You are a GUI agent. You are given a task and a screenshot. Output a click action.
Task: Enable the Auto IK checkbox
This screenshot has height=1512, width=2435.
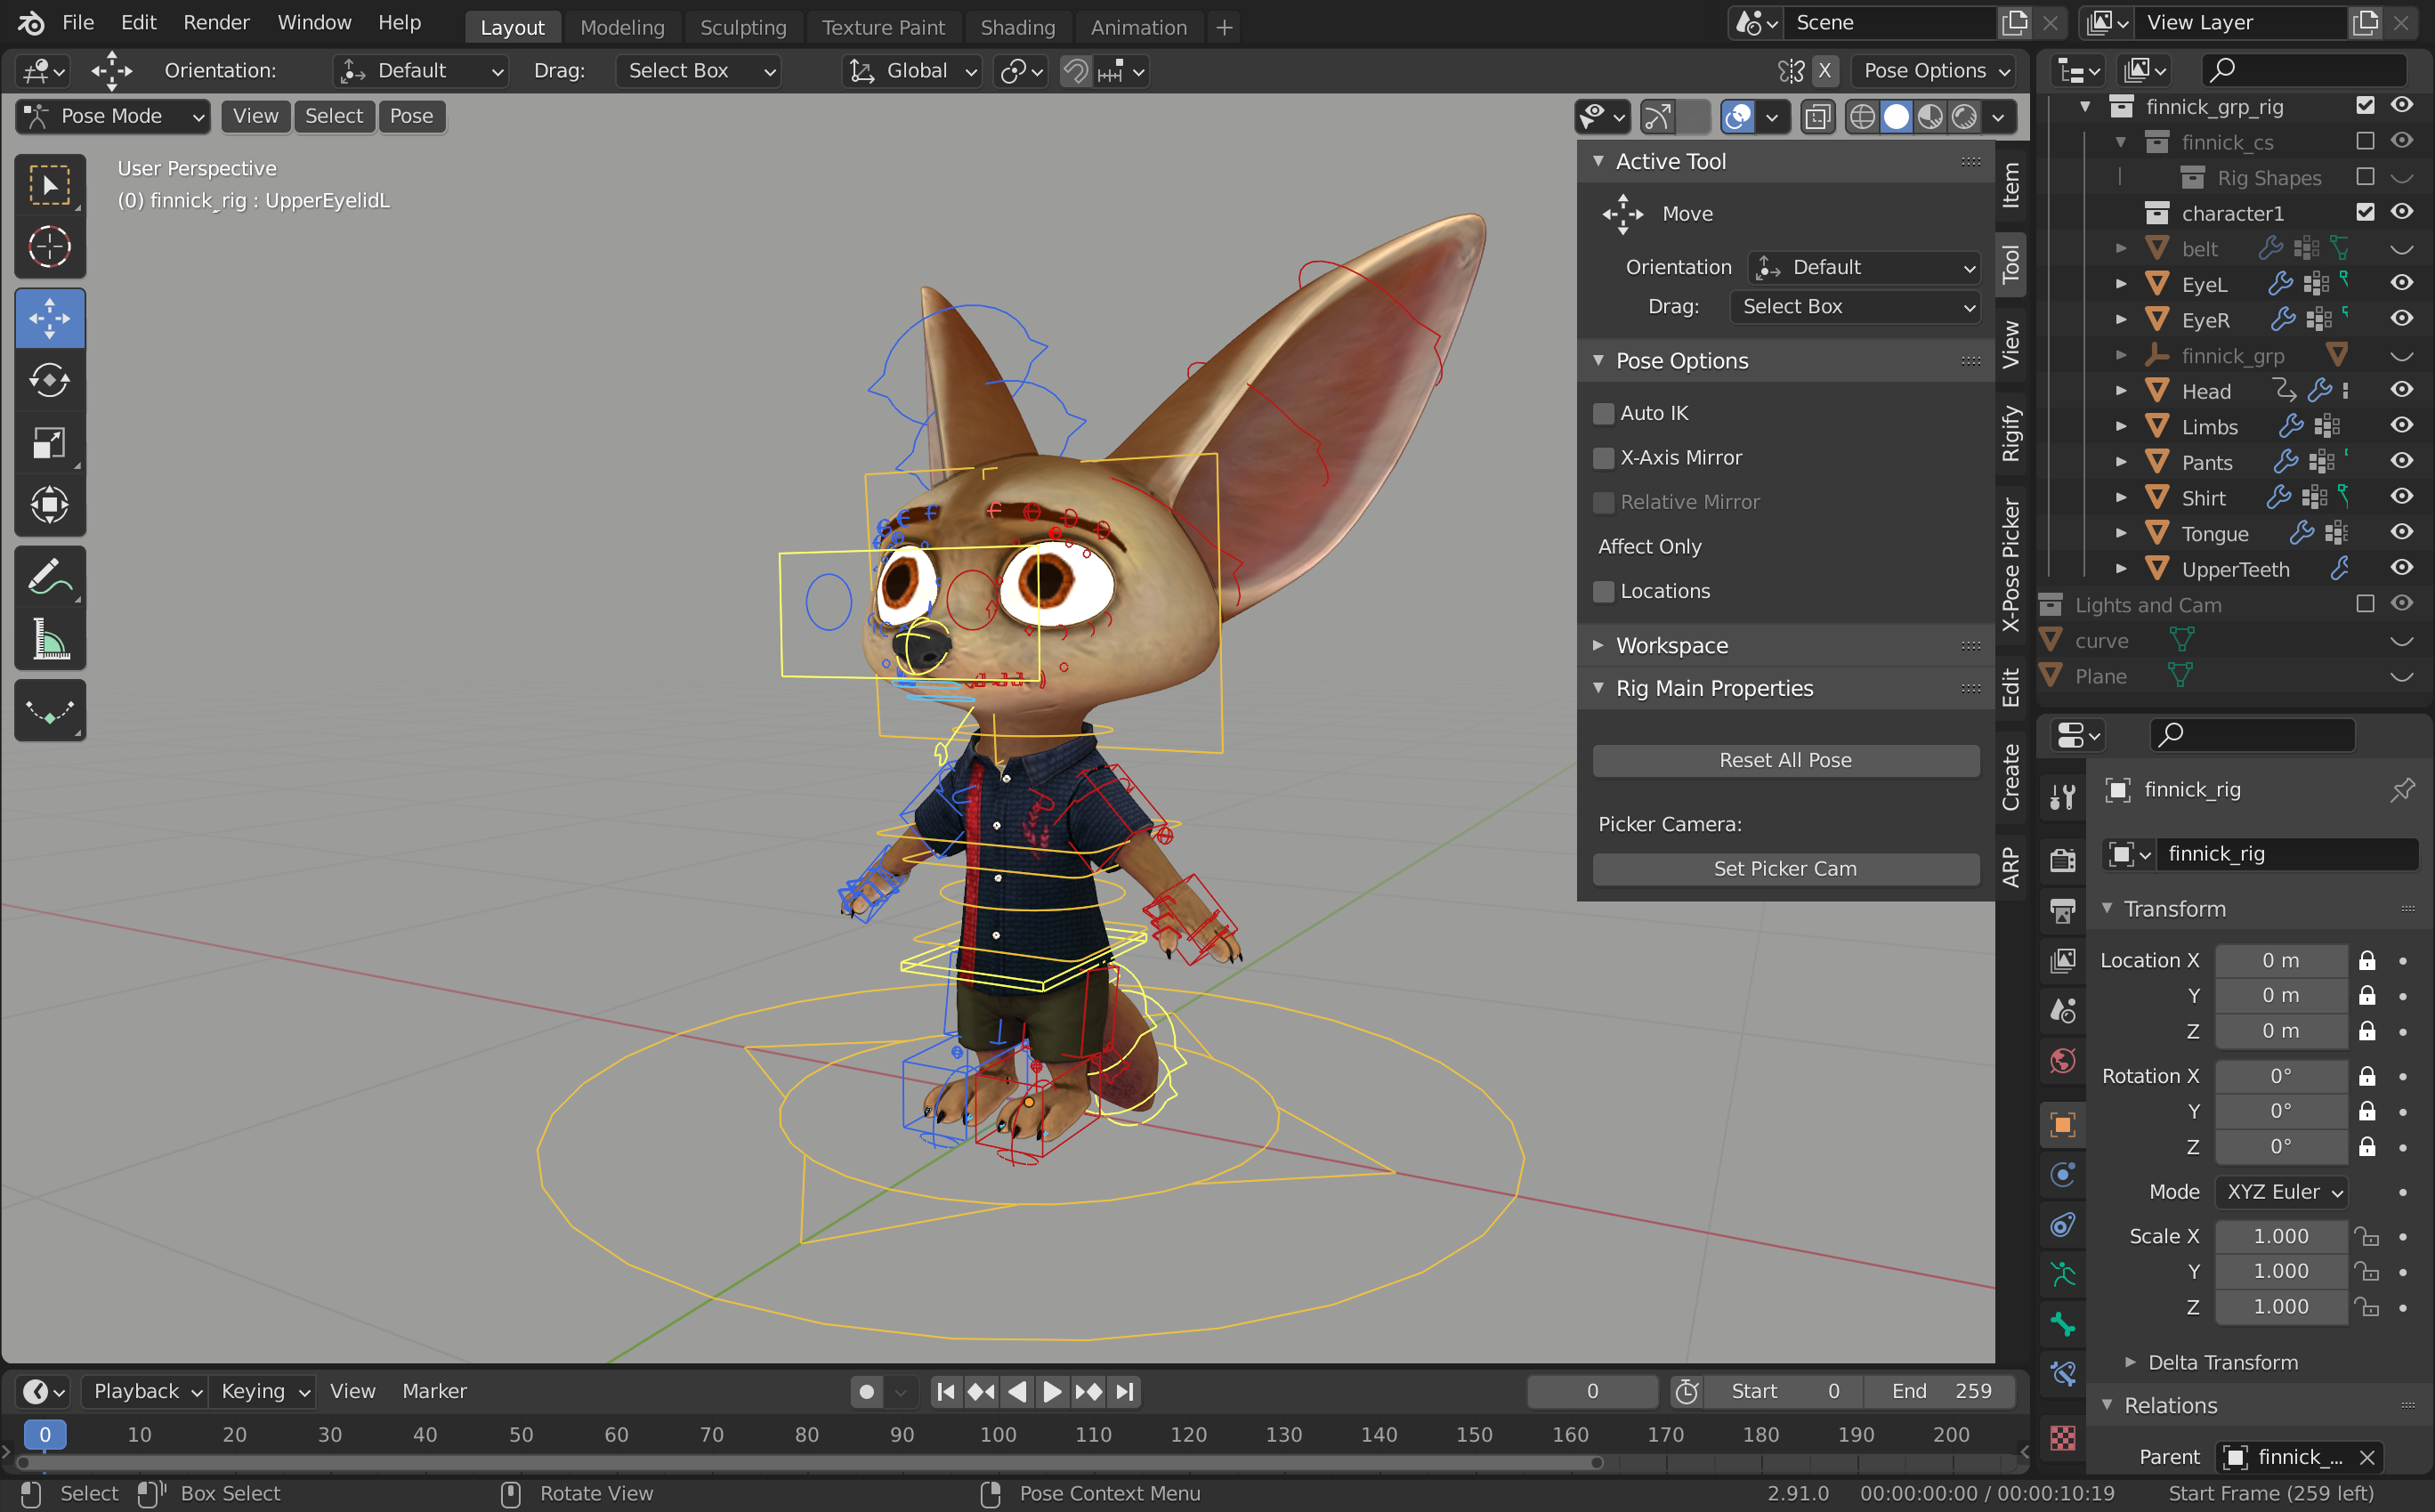1604,412
